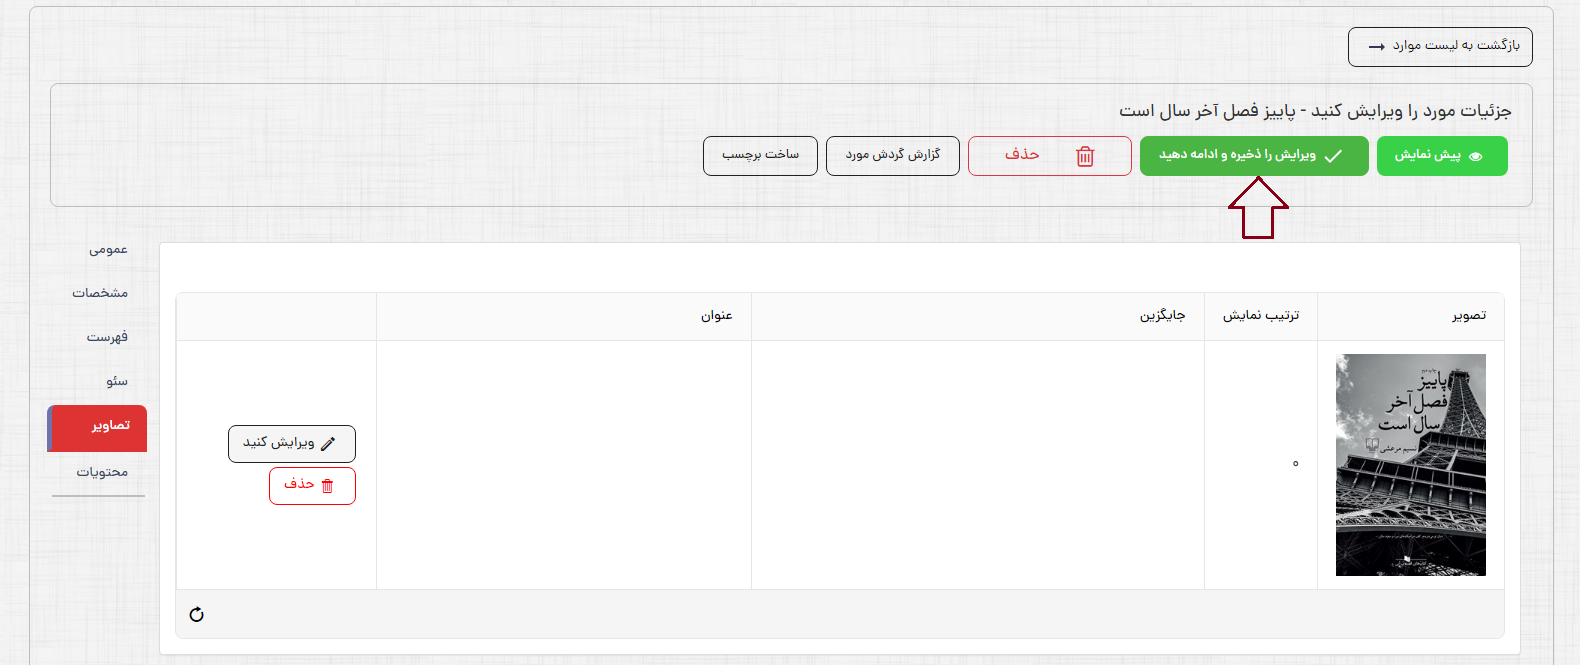Image resolution: width=1580 pixels, height=669 pixels.
Task: Click the small trash icon in the image row
Action: point(327,486)
